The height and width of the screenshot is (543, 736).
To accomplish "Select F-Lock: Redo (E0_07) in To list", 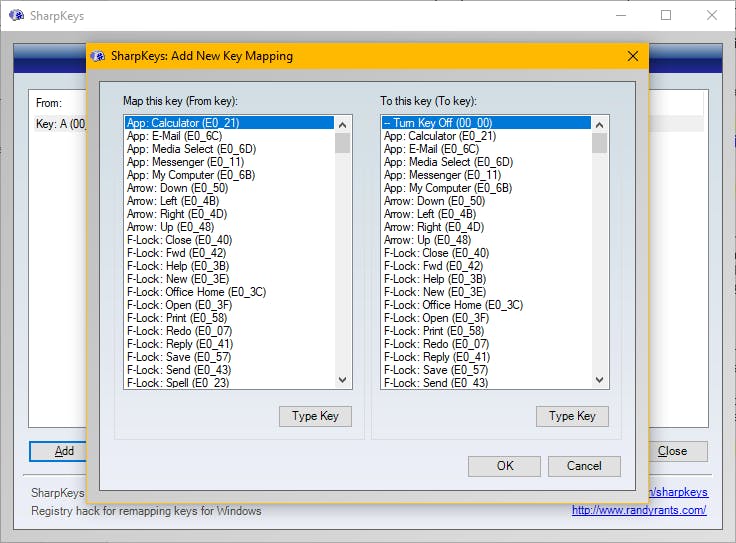I will click(486, 344).
